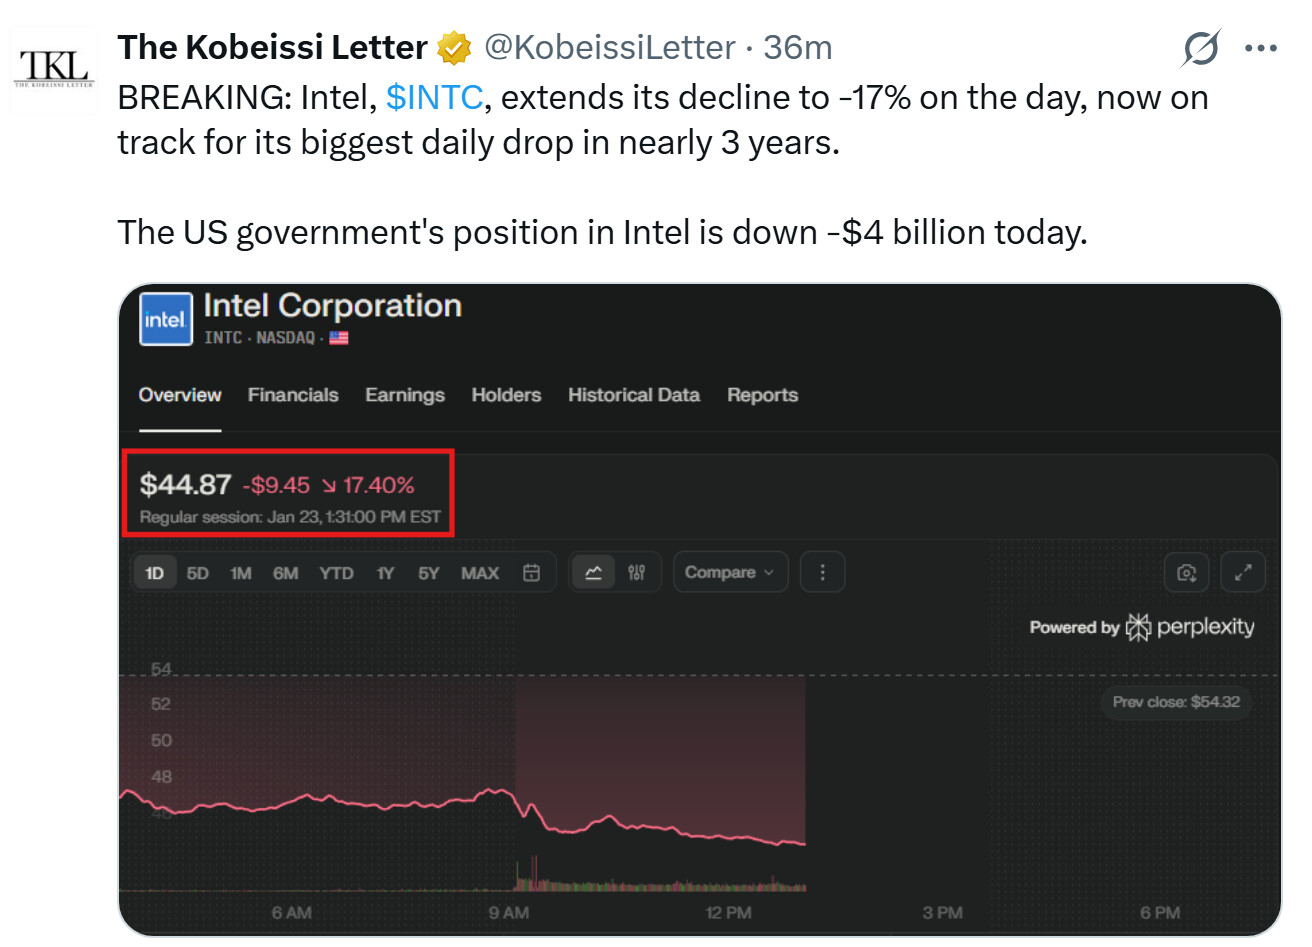
Task: Click the Intel logo icon
Action: [165, 320]
